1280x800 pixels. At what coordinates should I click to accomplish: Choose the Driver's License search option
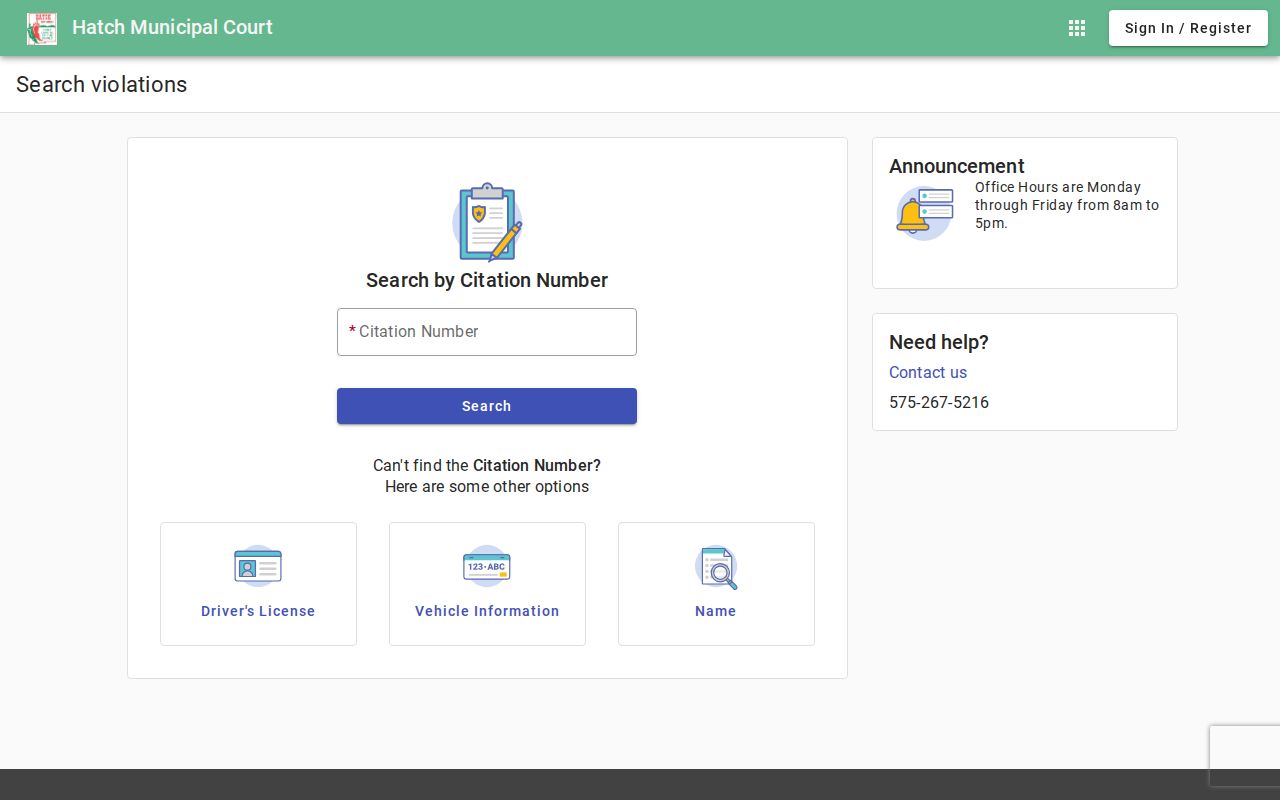(x=258, y=584)
